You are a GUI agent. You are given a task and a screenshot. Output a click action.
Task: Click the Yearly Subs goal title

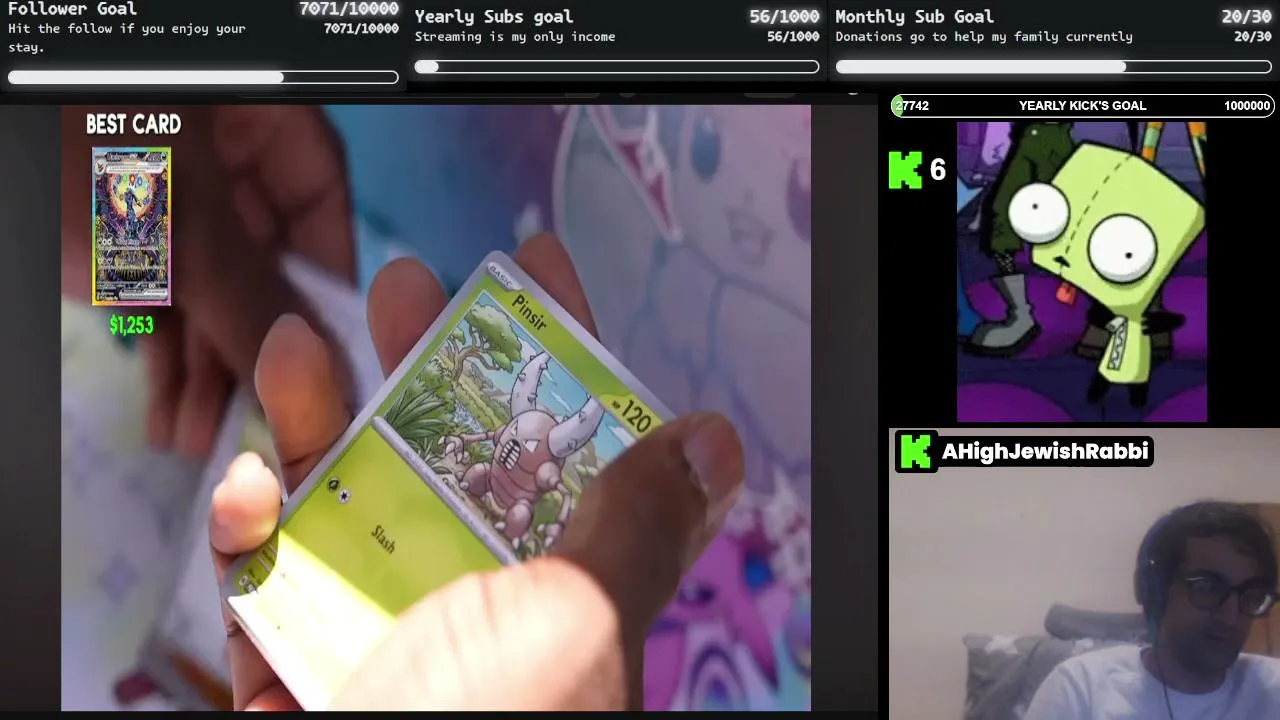coord(494,17)
